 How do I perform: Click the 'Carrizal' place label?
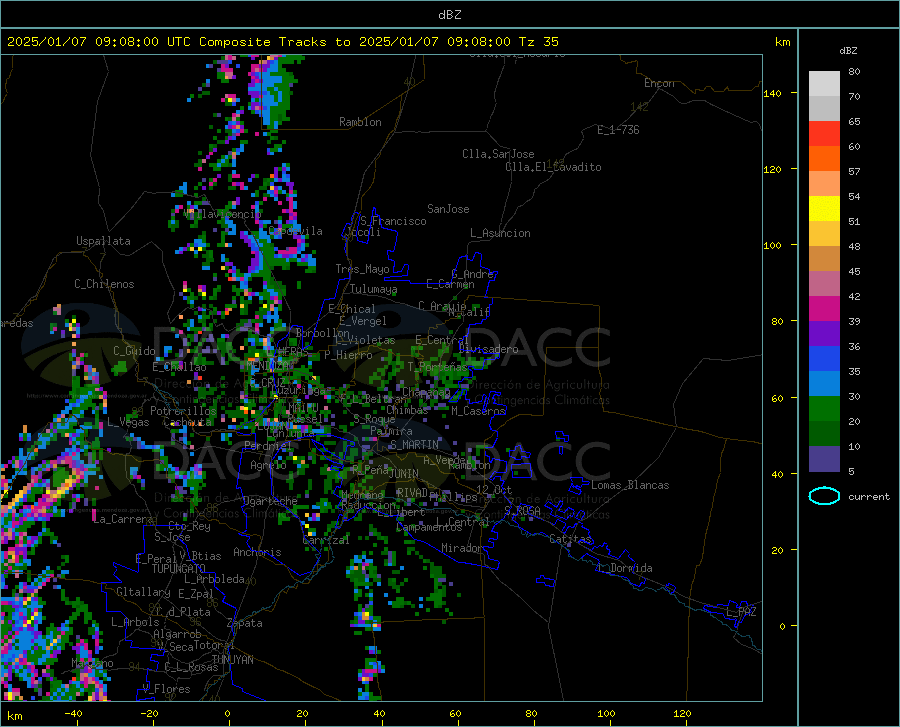click(325, 540)
